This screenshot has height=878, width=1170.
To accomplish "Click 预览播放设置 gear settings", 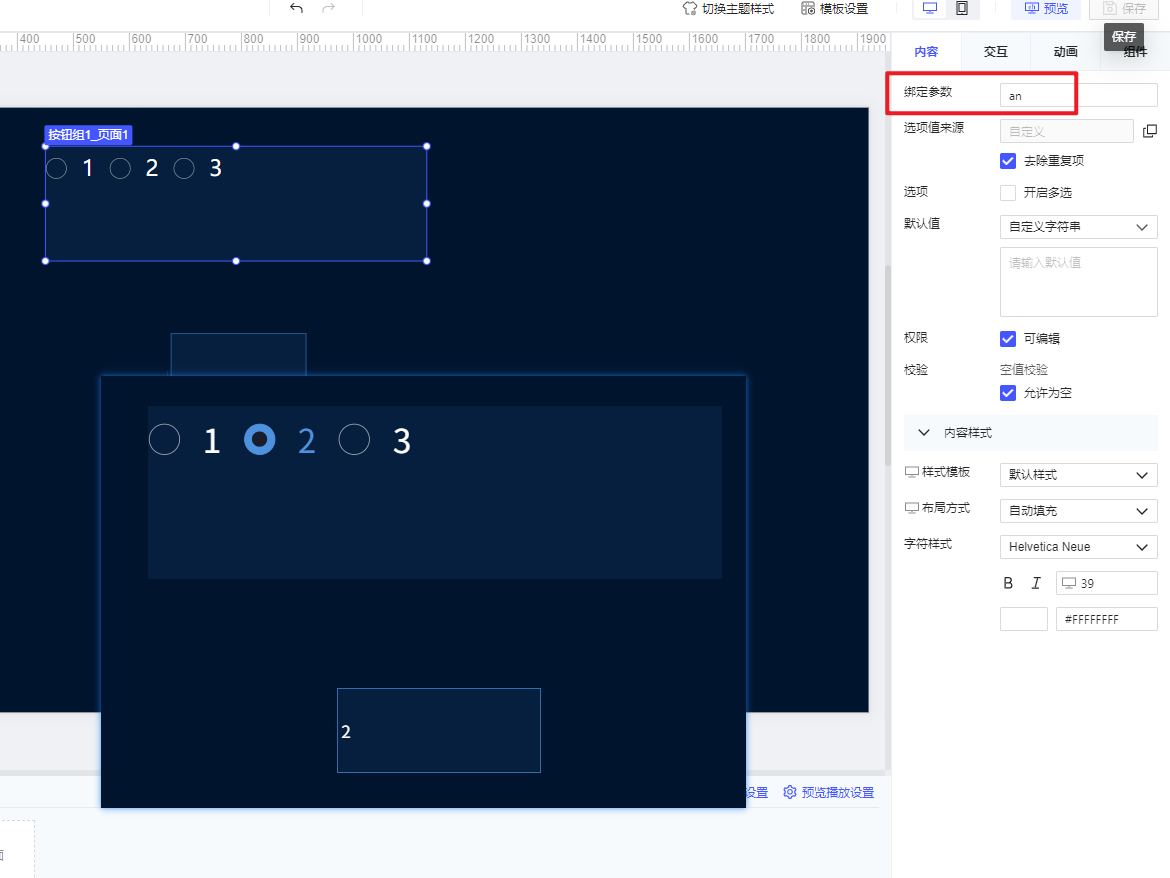I will (x=828, y=792).
